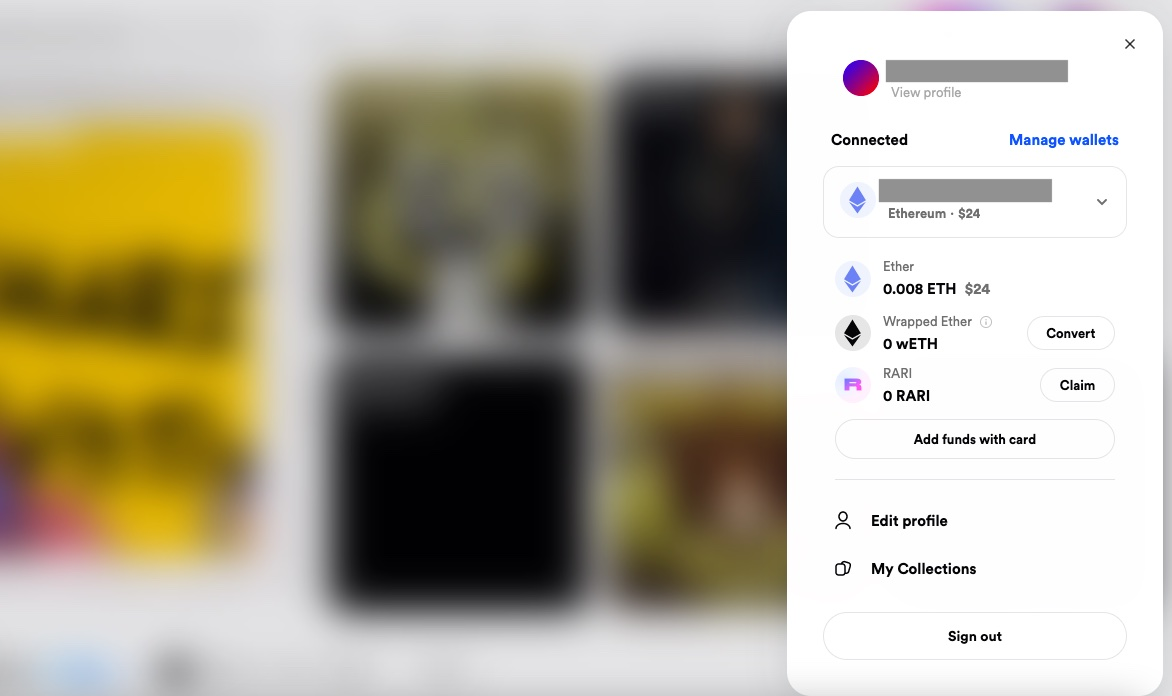Open the Ethereum wallet selector box
Image resolution: width=1172 pixels, height=696 pixels.
[x=975, y=202]
